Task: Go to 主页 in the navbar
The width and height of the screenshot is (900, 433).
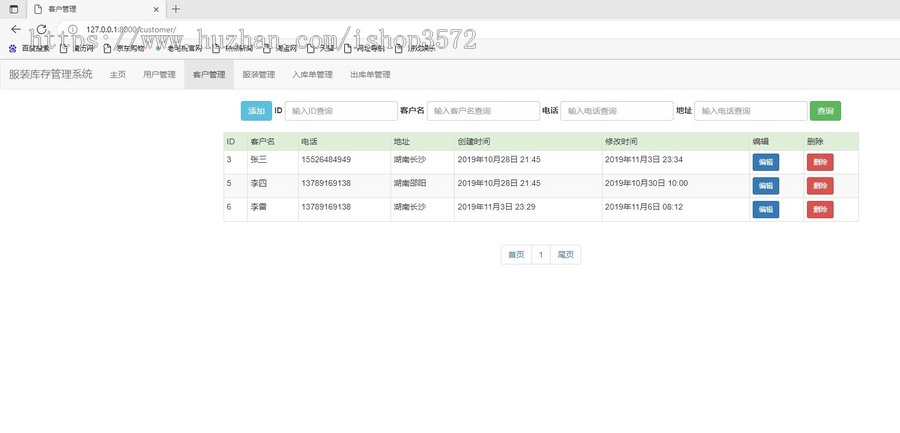Action: pos(118,75)
